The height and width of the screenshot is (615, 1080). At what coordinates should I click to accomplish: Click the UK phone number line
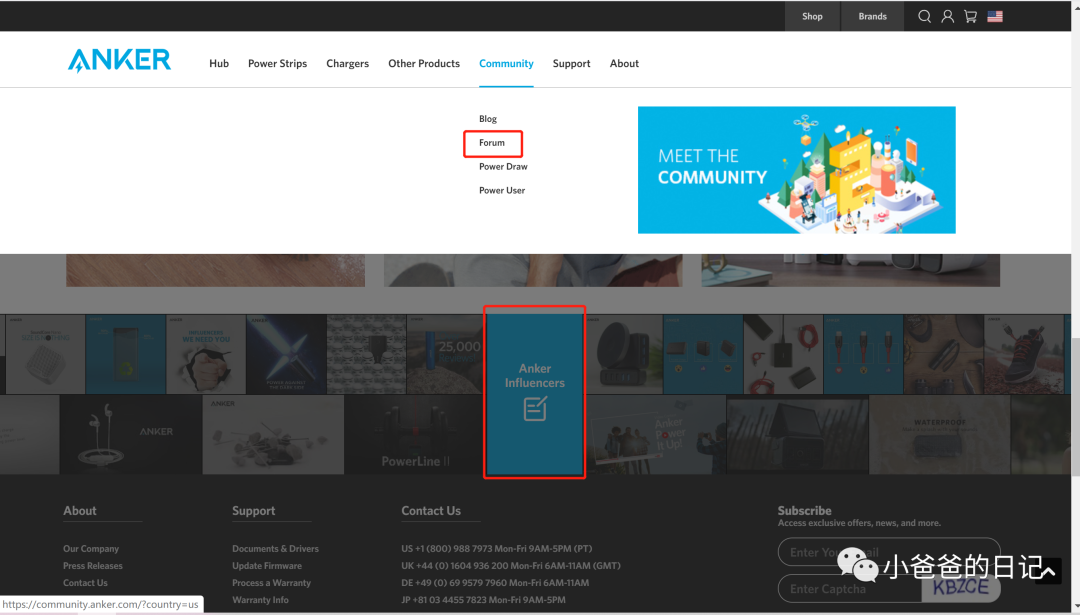[511, 566]
